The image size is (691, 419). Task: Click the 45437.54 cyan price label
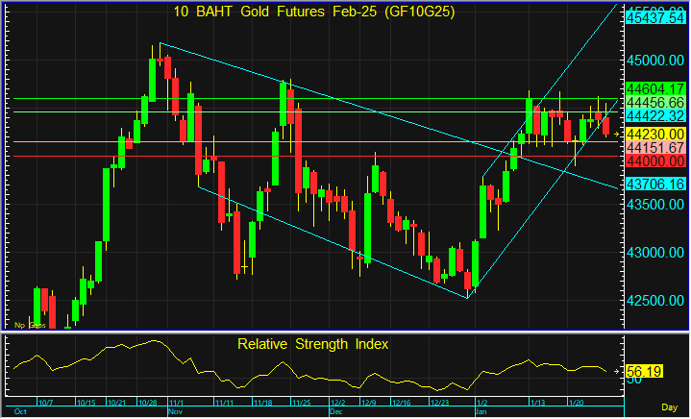coord(655,17)
